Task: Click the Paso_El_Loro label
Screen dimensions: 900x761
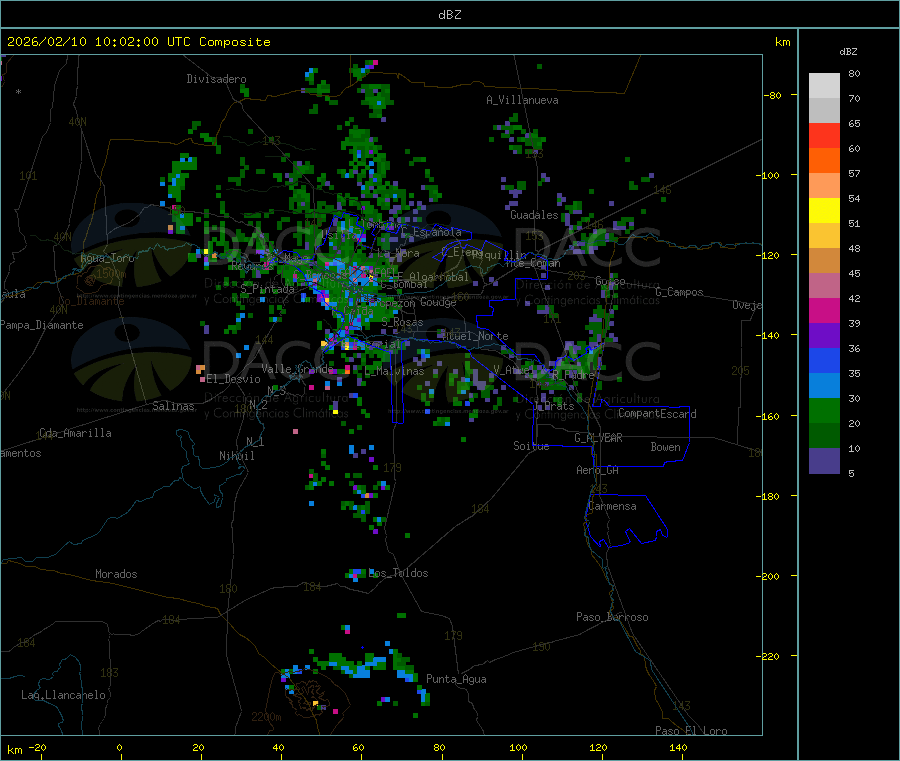Action: (x=691, y=731)
